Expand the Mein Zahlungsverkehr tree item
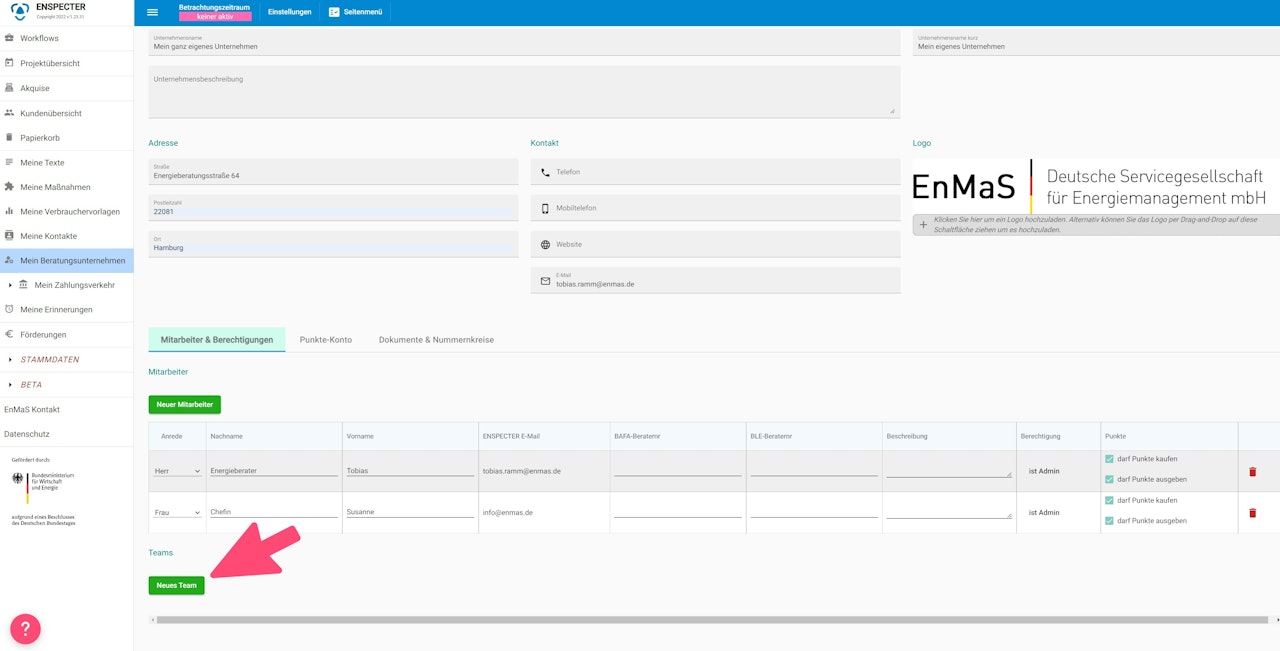 click(x=10, y=285)
